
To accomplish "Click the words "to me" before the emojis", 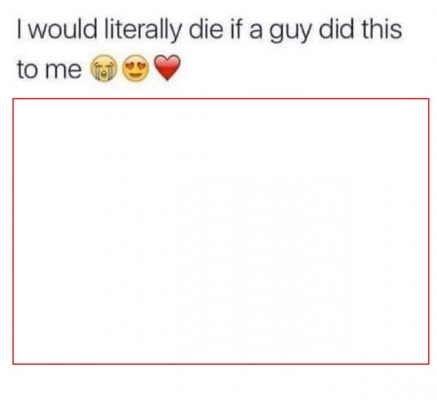I will coord(49,70).
